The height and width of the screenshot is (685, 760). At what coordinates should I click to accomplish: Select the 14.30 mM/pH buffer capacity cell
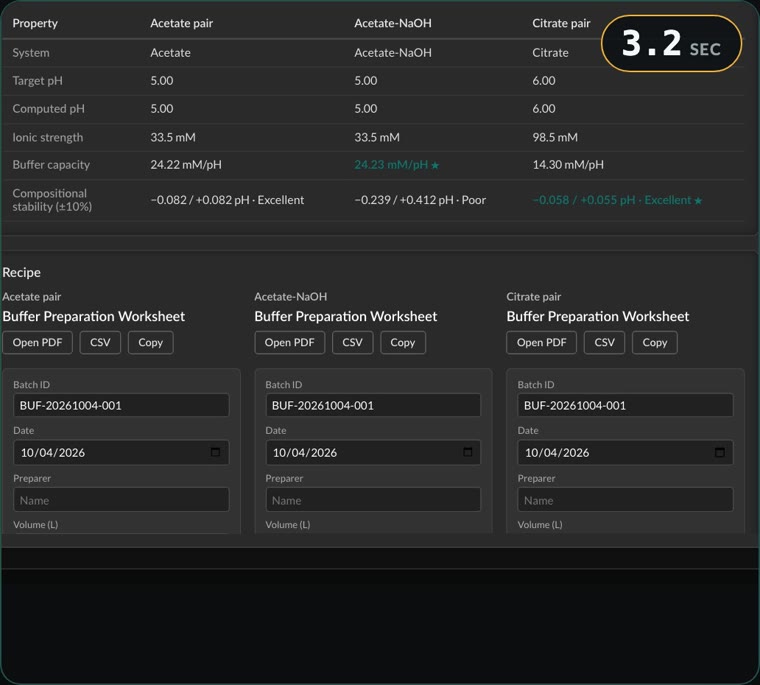[568, 165]
